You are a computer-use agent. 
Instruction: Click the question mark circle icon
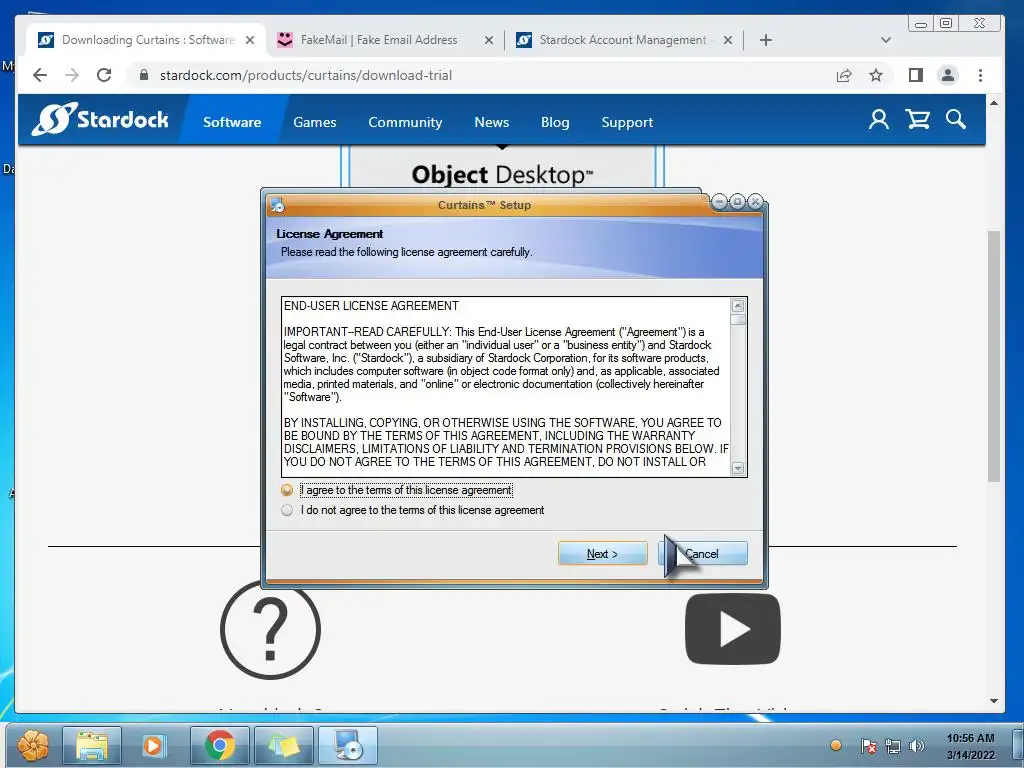tap(270, 630)
